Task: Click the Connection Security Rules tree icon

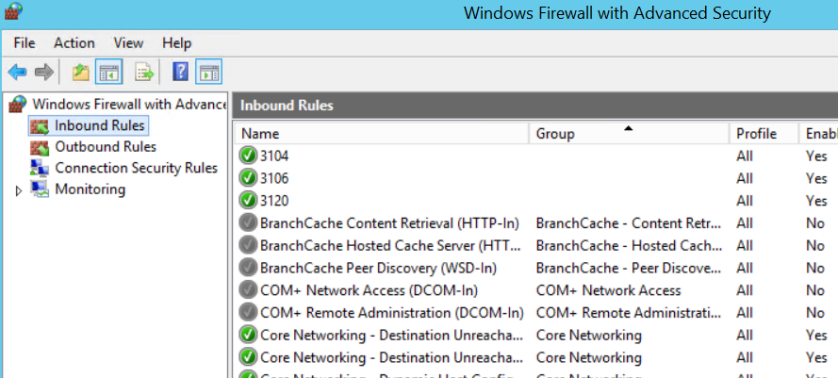Action: pyautogui.click(x=39, y=168)
